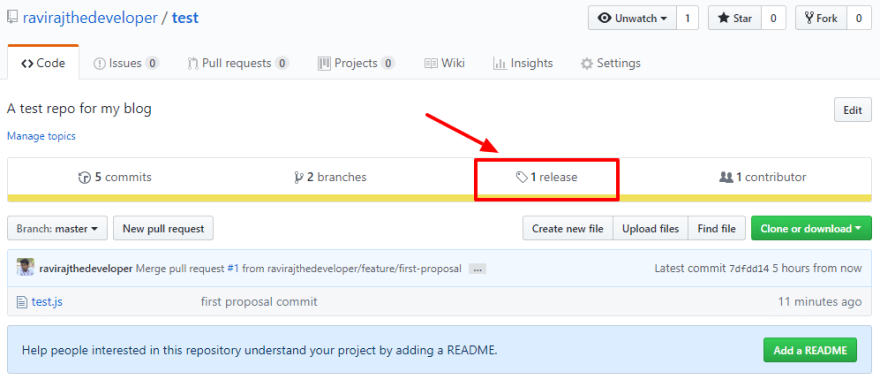Click the file icon beside test.js
Image resolution: width=880 pixels, height=387 pixels.
[x=22, y=302]
